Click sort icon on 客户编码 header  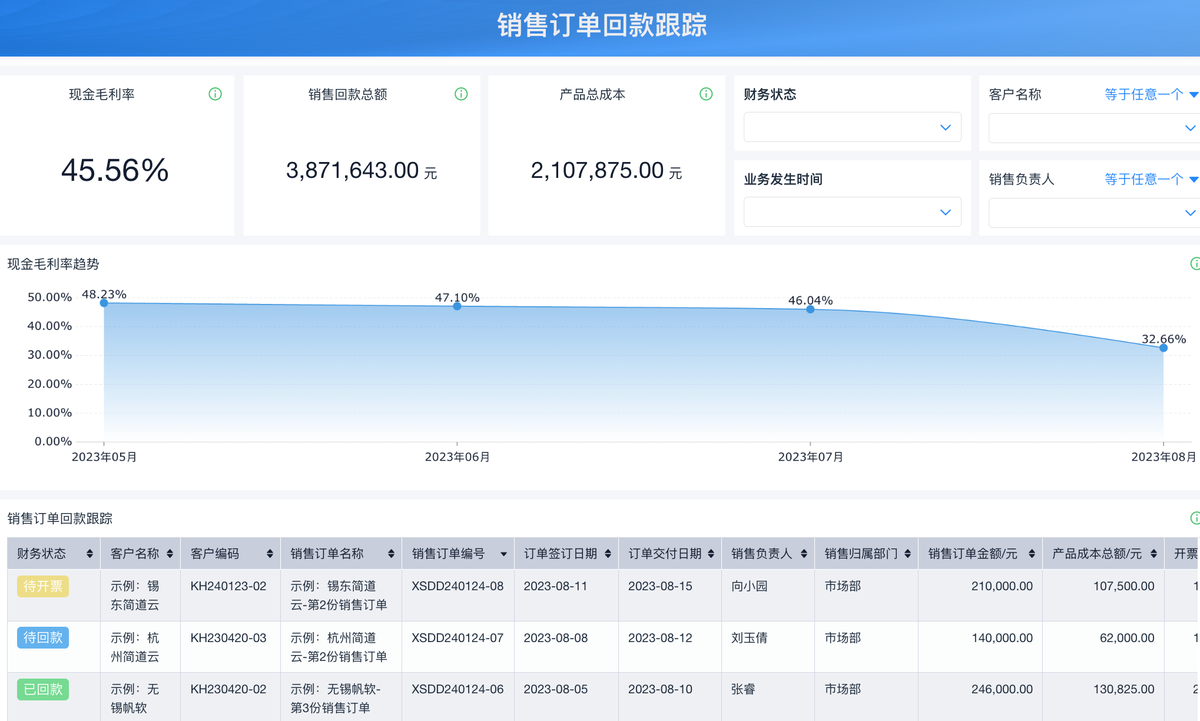point(270,554)
